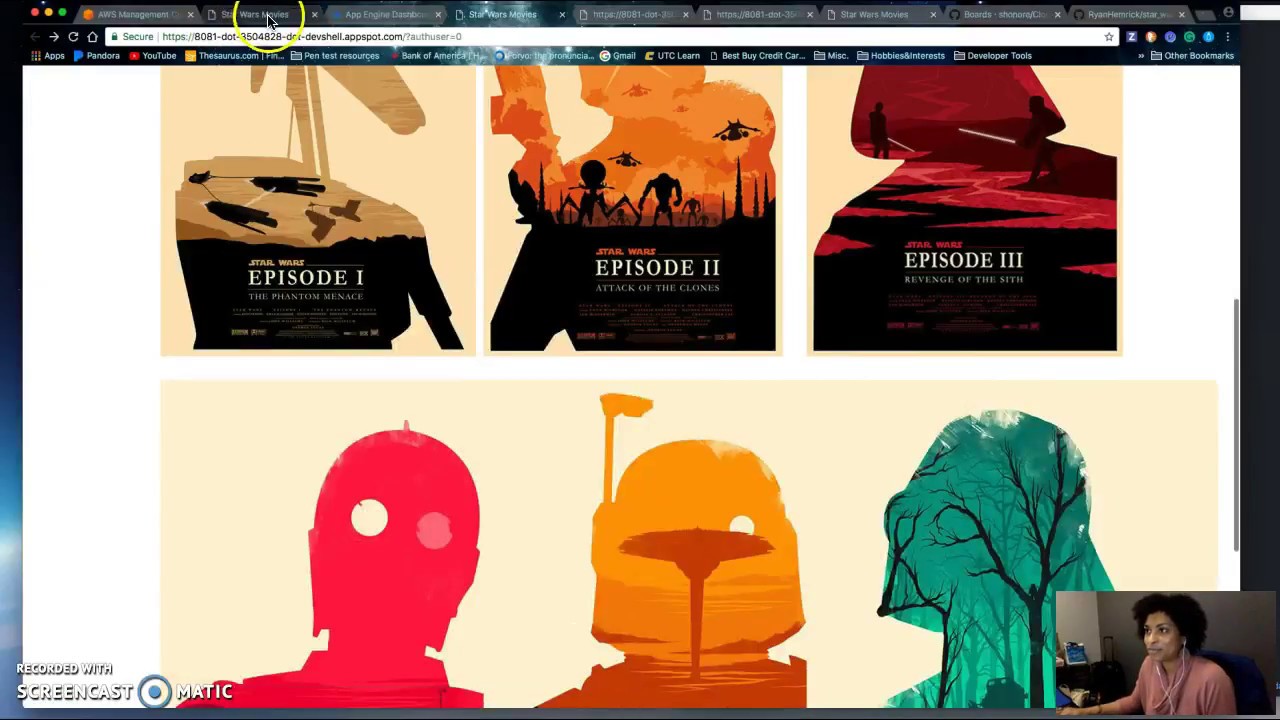The height and width of the screenshot is (720, 1280).
Task: Open the Best Buy Credit Card bookmark
Action: pos(757,56)
